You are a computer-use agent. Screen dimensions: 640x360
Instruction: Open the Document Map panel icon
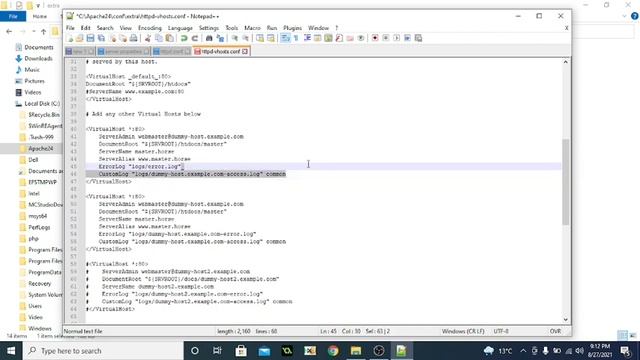click(x=328, y=38)
